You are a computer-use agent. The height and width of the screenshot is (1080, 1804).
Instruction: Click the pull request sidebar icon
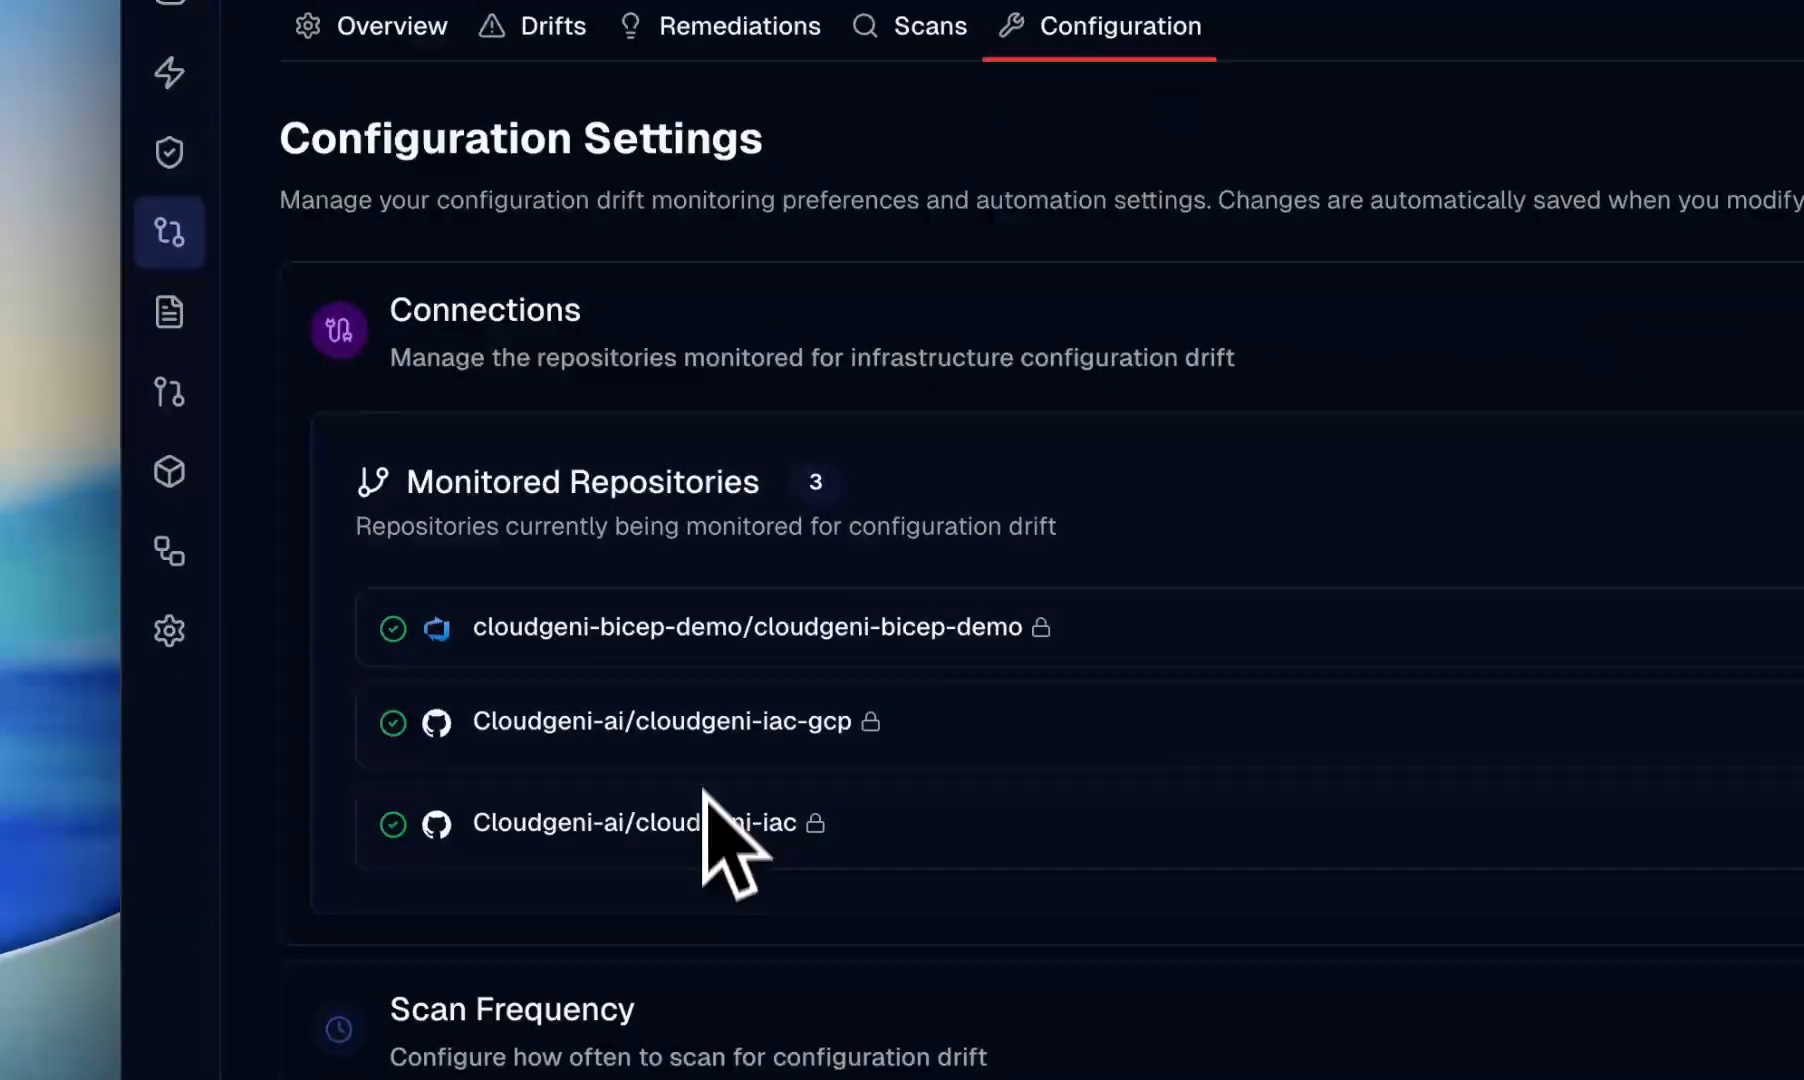169,392
